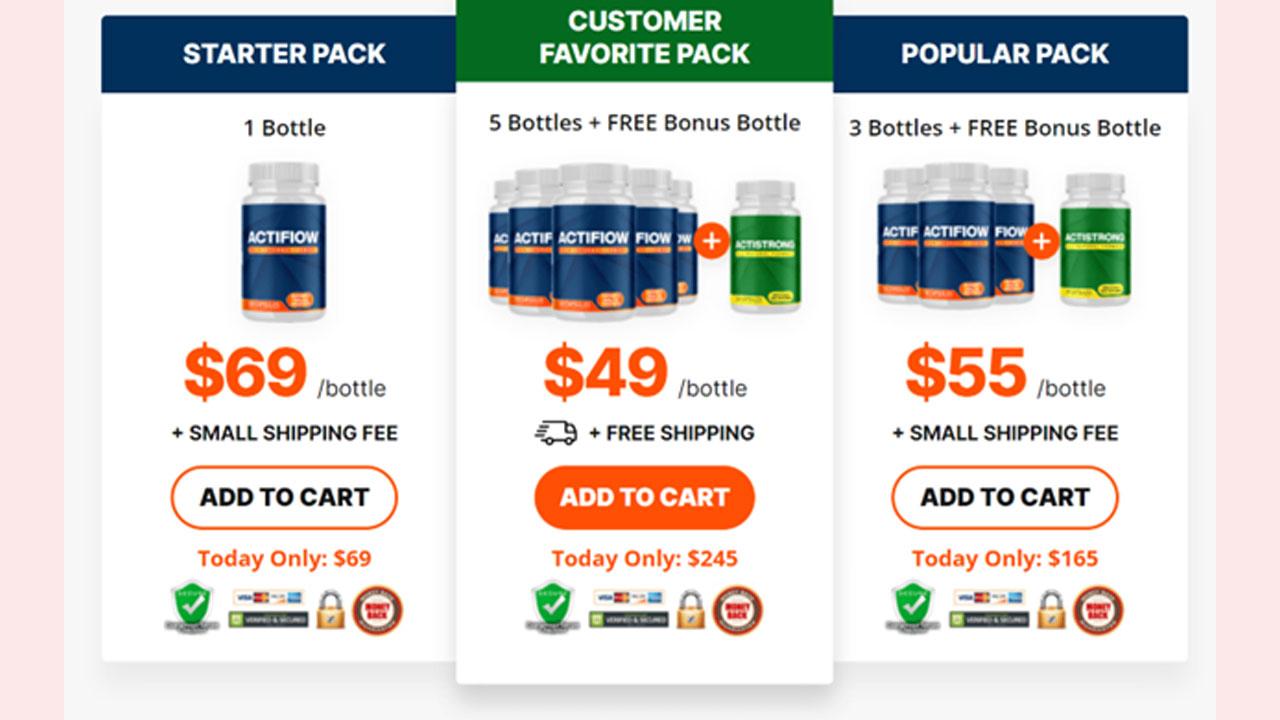
Task: Select the Customer Favorite Pack header
Action: [644, 40]
